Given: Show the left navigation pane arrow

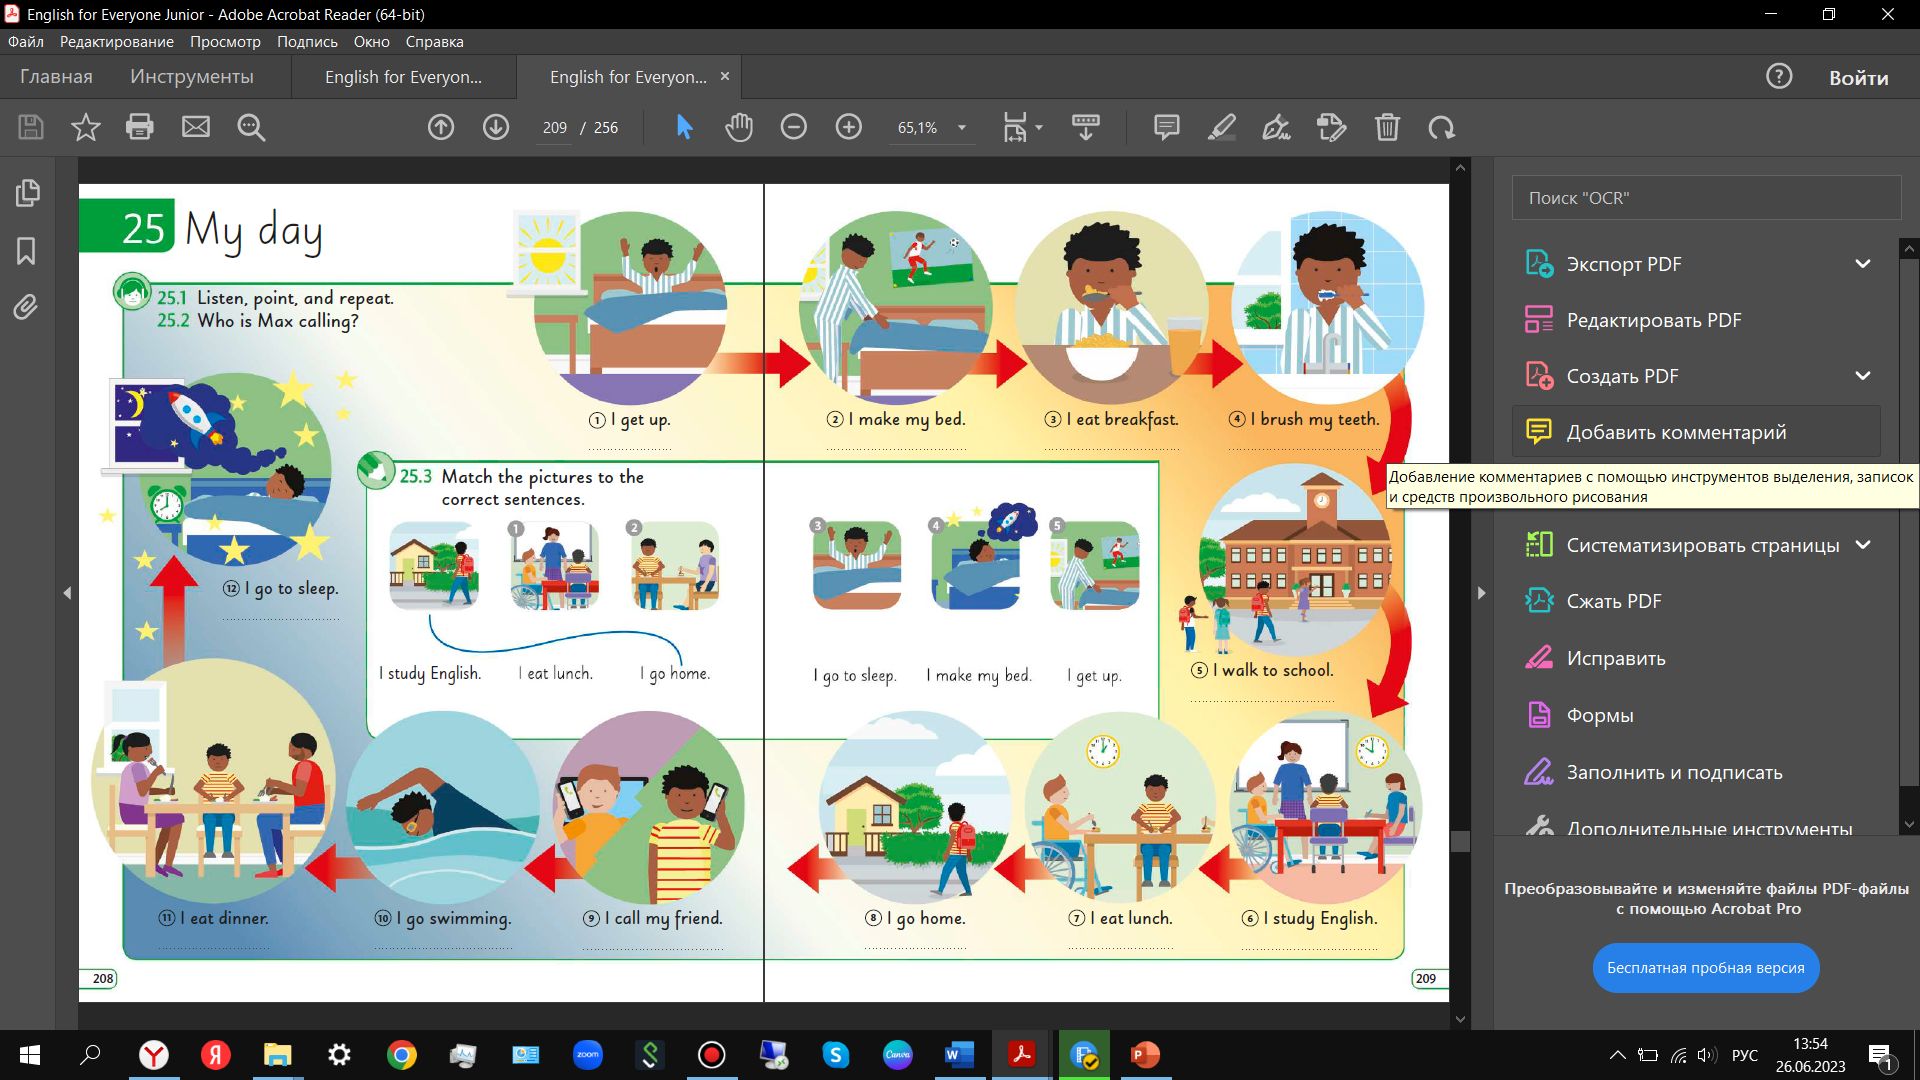Looking at the screenshot, I should (67, 593).
